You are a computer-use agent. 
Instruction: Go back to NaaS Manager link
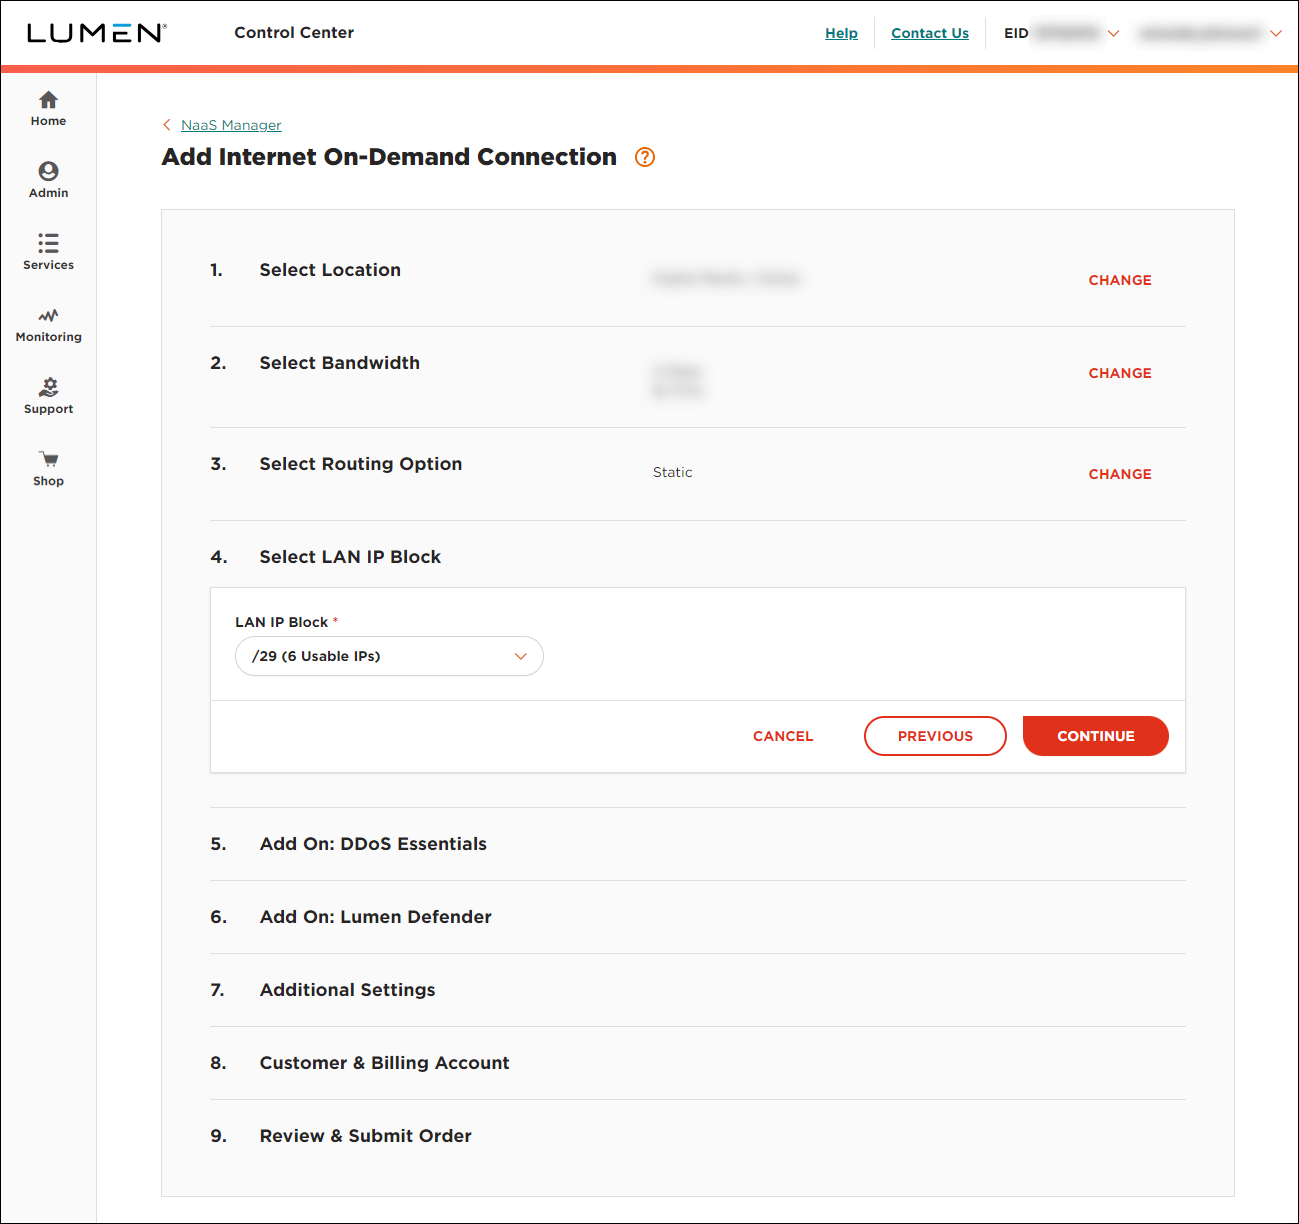(231, 125)
